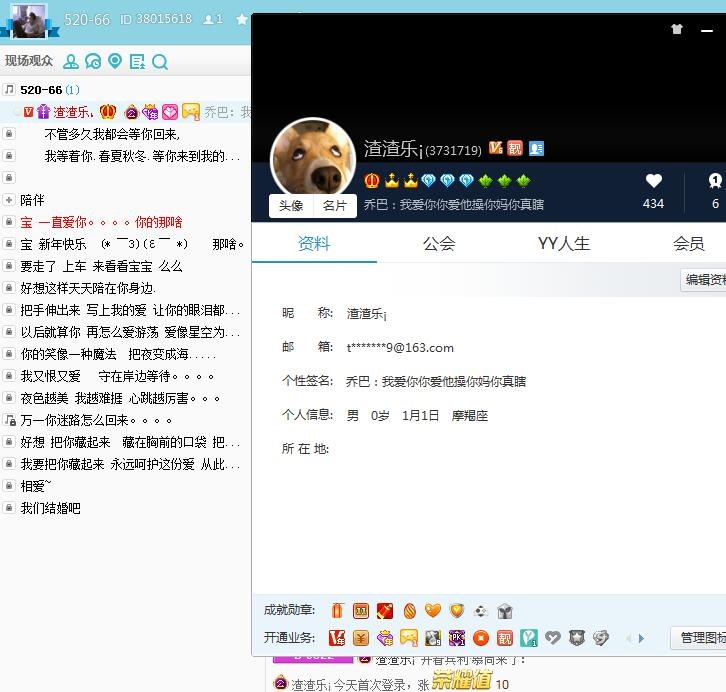Click the 现场观众 audience label
The width and height of the screenshot is (726, 692).
click(29, 61)
